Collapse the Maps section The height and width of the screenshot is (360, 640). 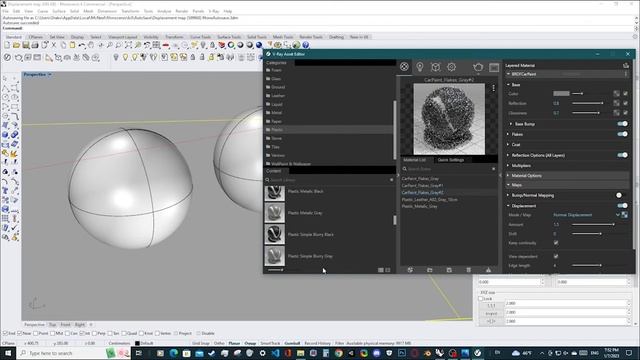pyautogui.click(x=509, y=185)
